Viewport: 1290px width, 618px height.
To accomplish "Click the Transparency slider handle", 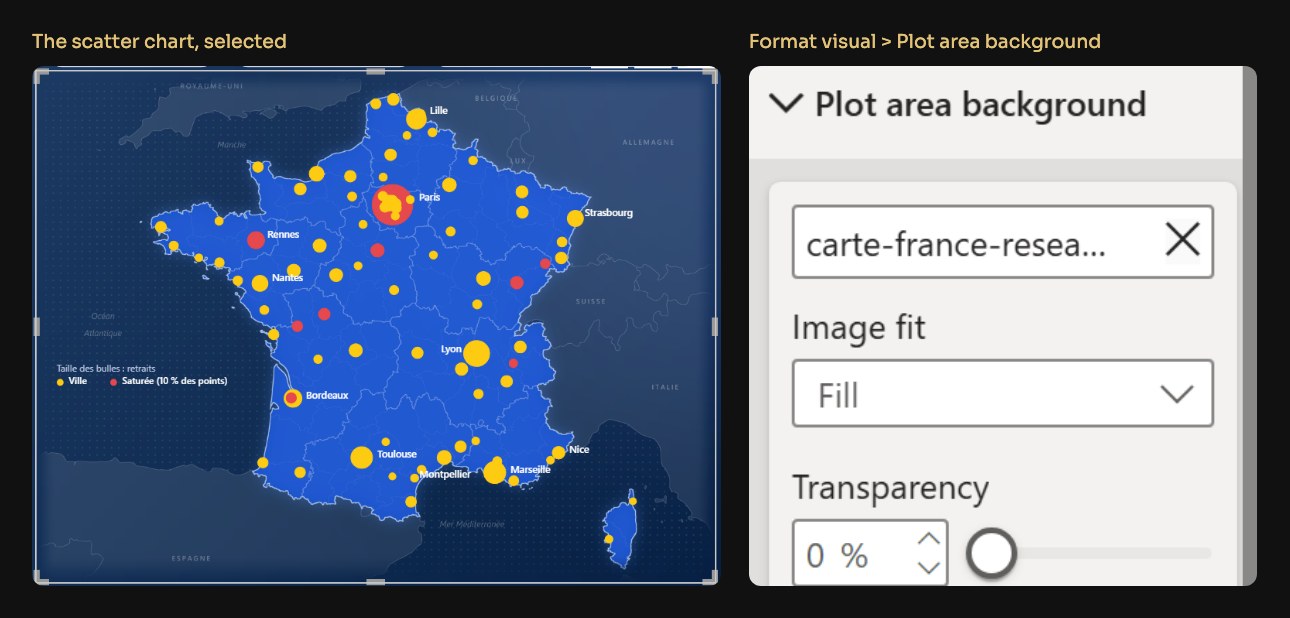I will [x=991, y=553].
